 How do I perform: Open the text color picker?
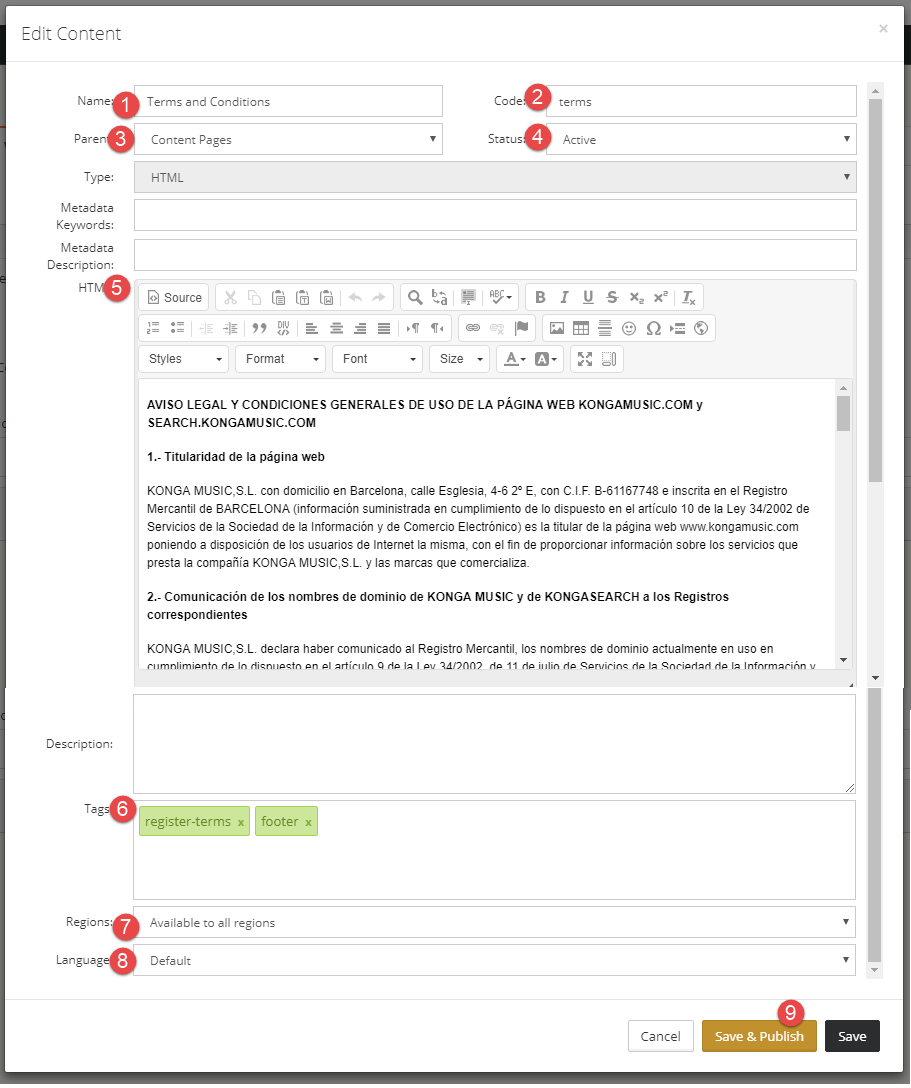tap(515, 359)
